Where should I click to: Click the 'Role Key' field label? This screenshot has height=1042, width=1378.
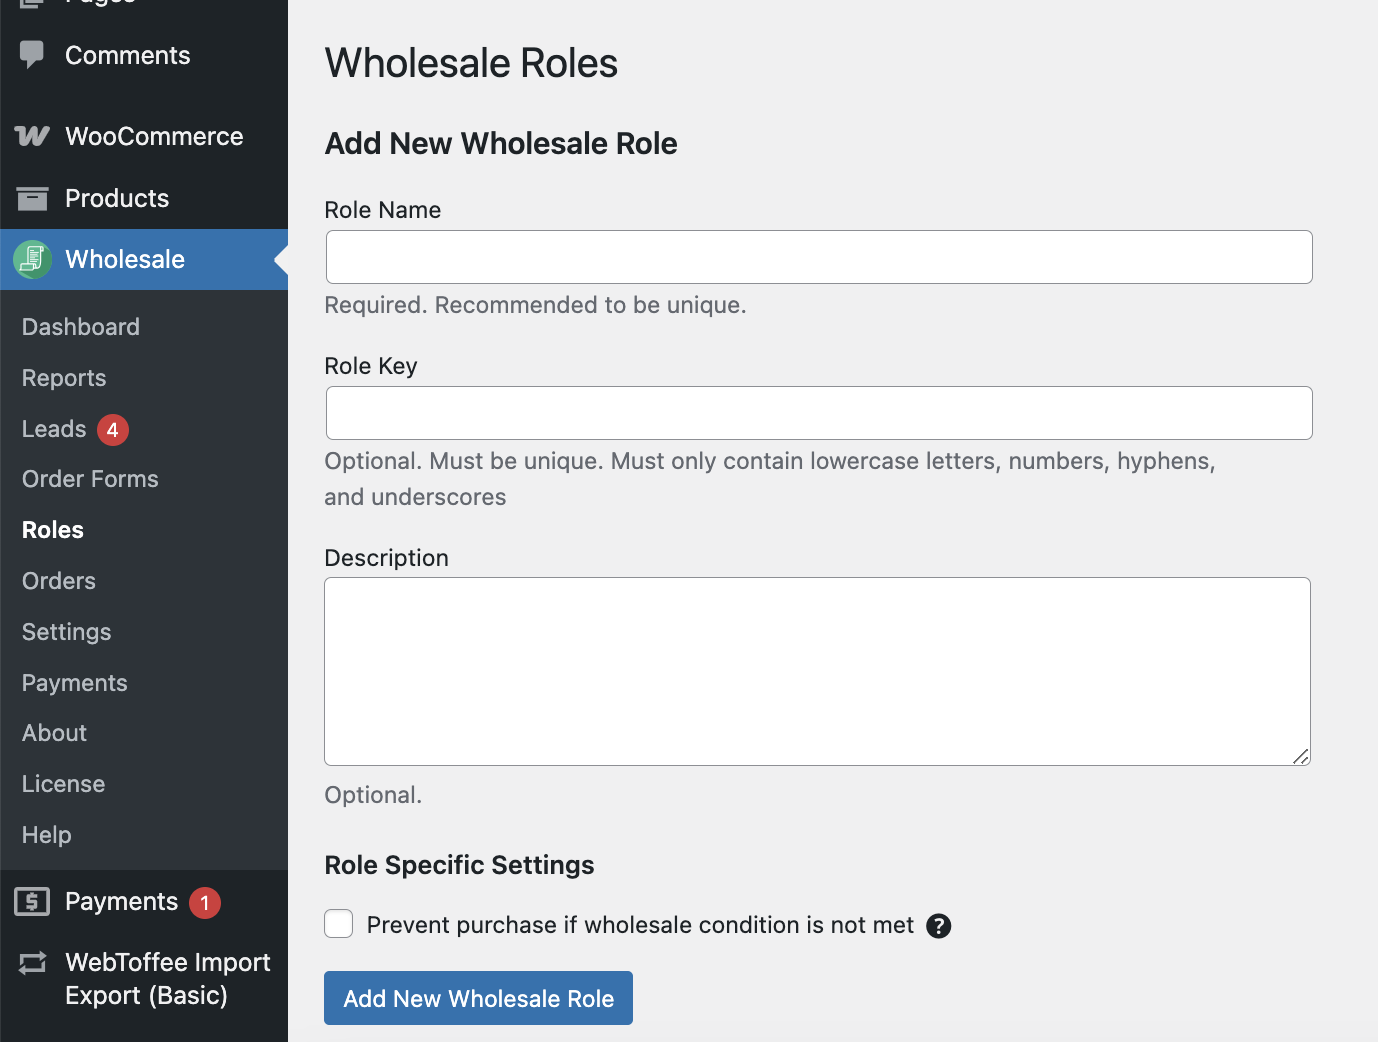(371, 366)
